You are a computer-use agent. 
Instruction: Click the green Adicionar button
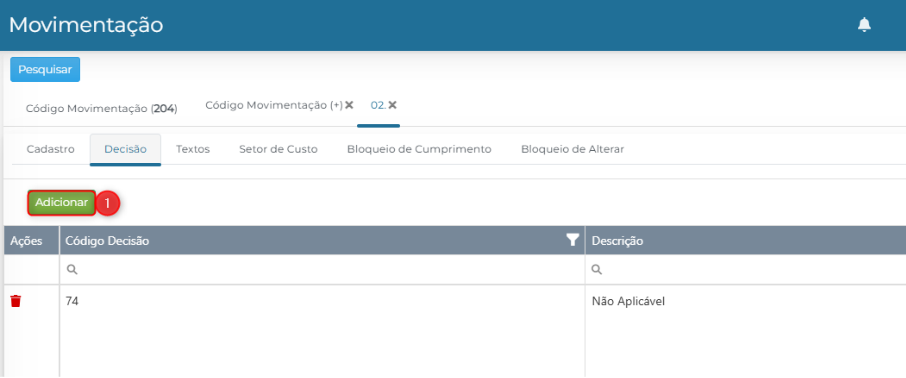pos(61,203)
